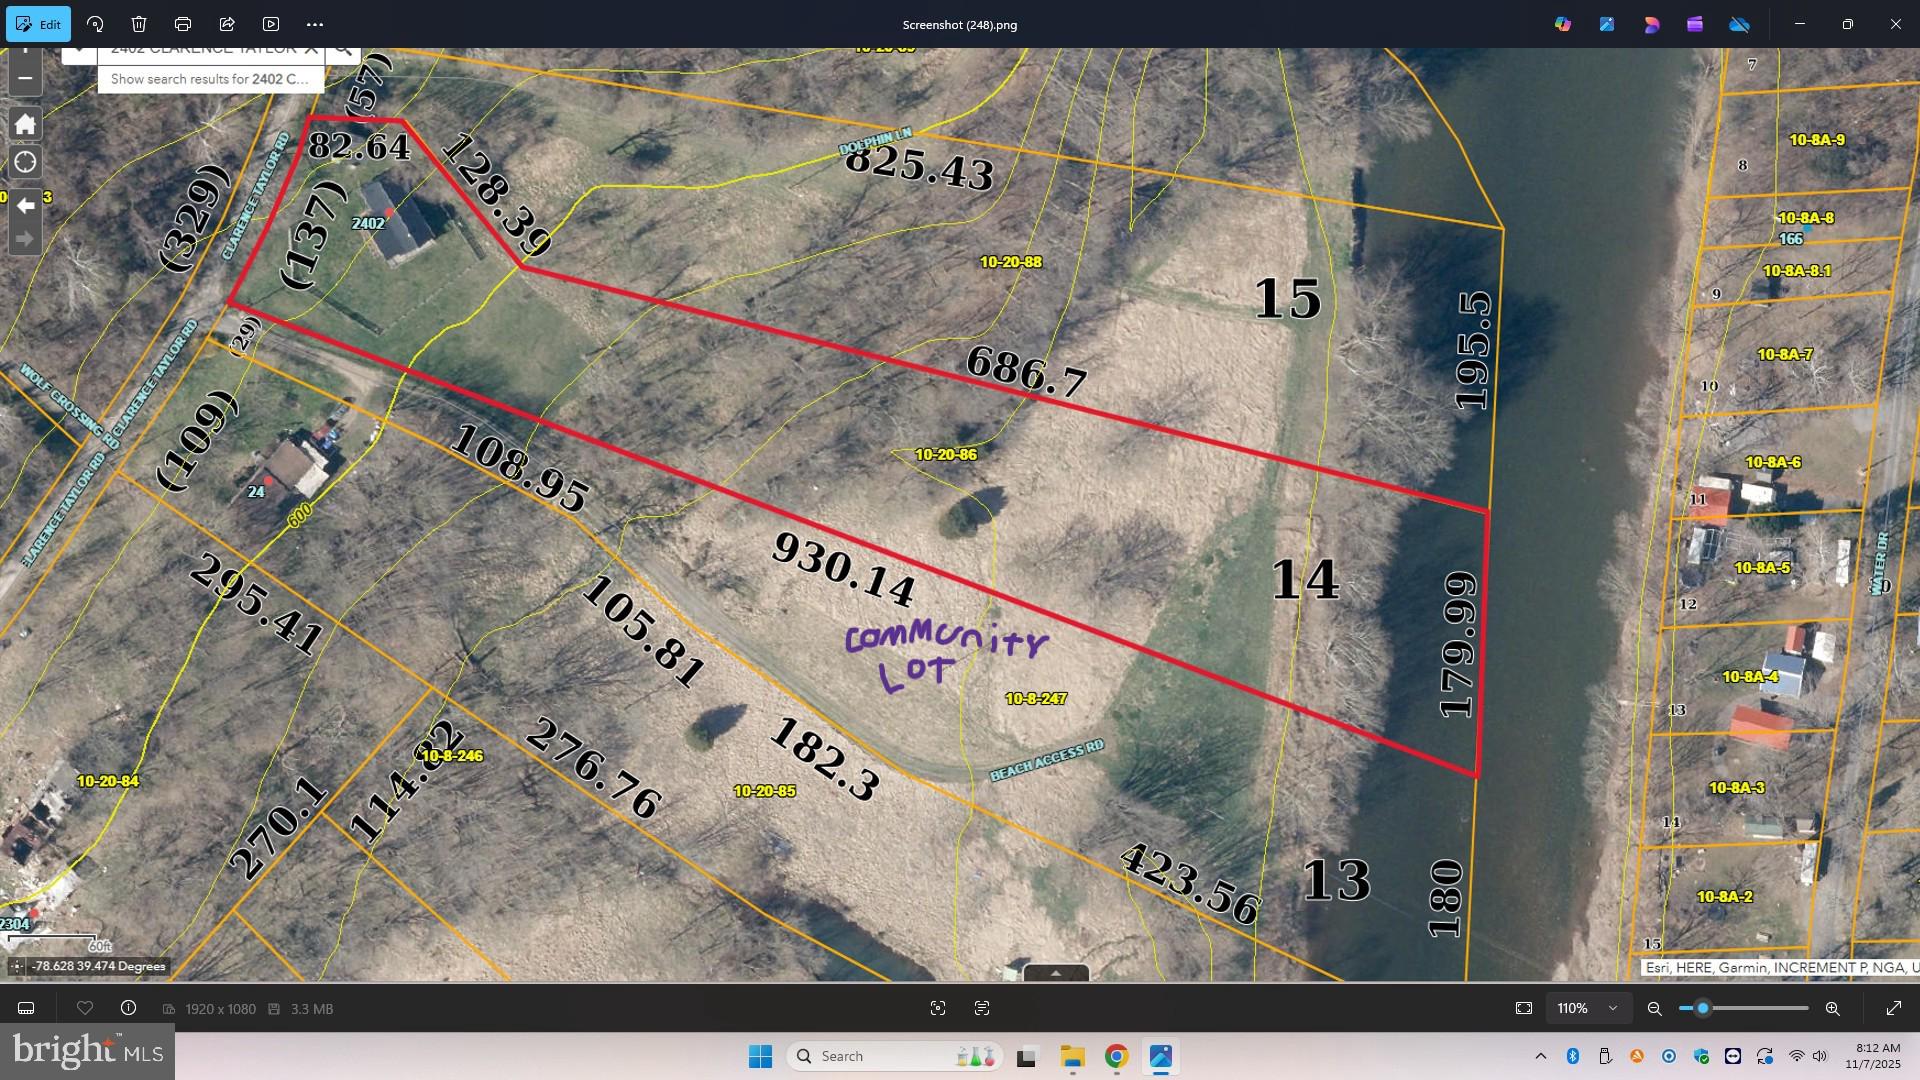
Task: Print the image via the printer icon
Action: (183, 24)
